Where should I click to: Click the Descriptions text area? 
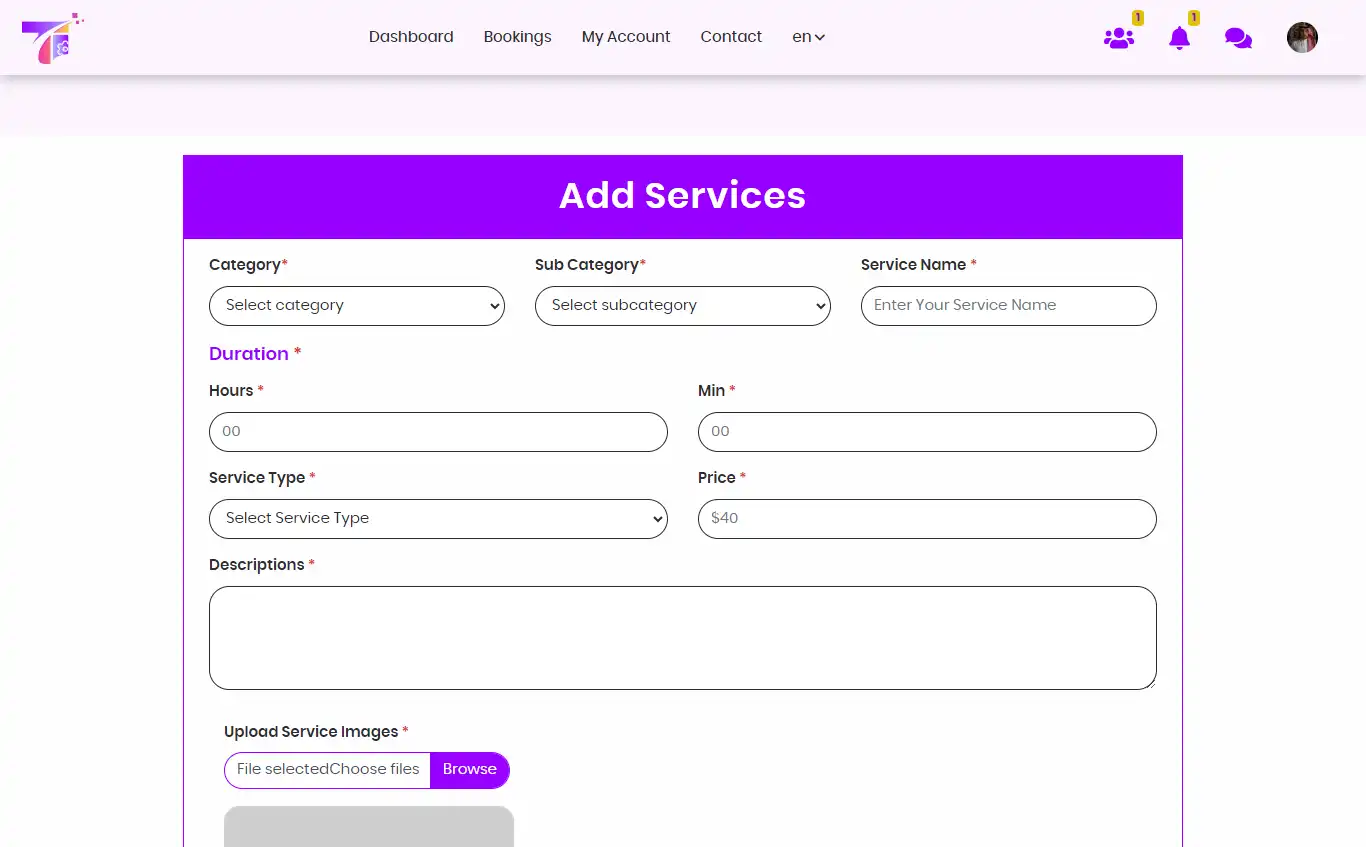tap(683, 638)
